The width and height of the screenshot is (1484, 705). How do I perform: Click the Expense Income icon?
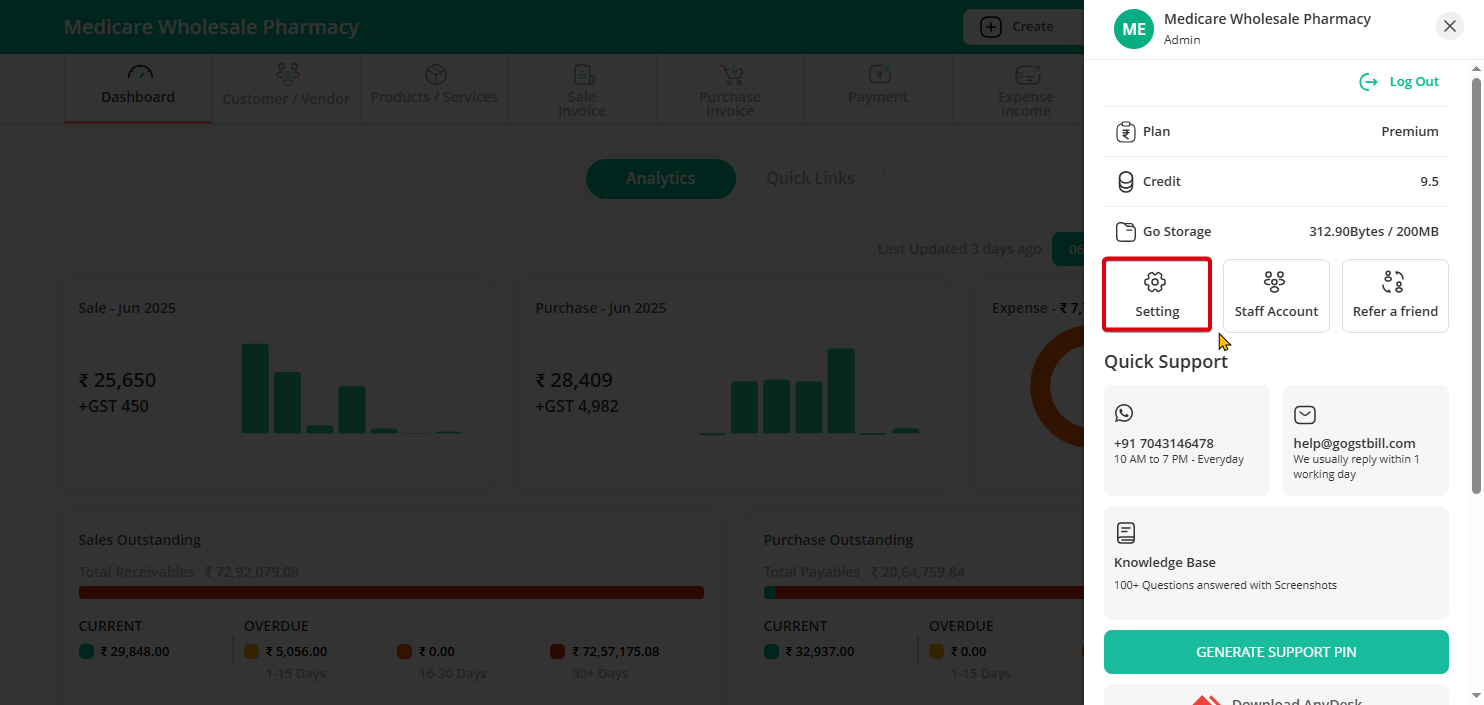(1028, 75)
